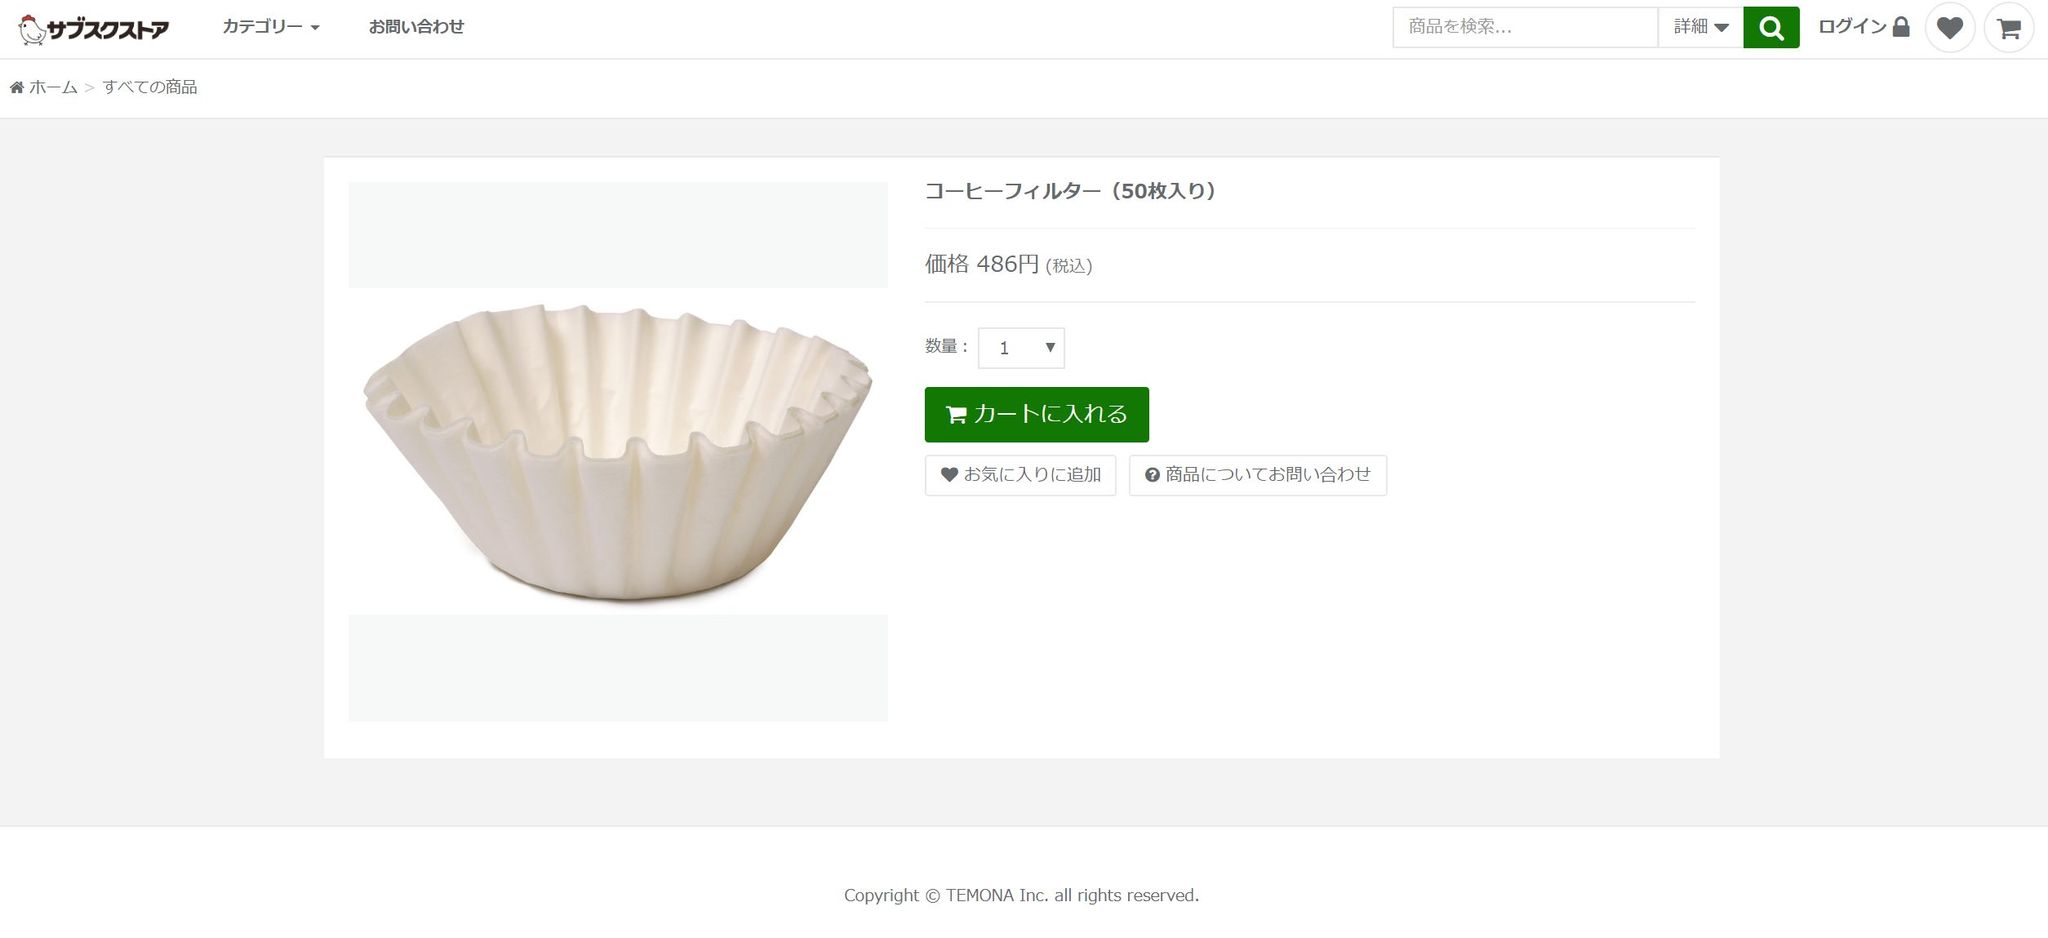Click the ログイン link

pyautogui.click(x=1851, y=27)
